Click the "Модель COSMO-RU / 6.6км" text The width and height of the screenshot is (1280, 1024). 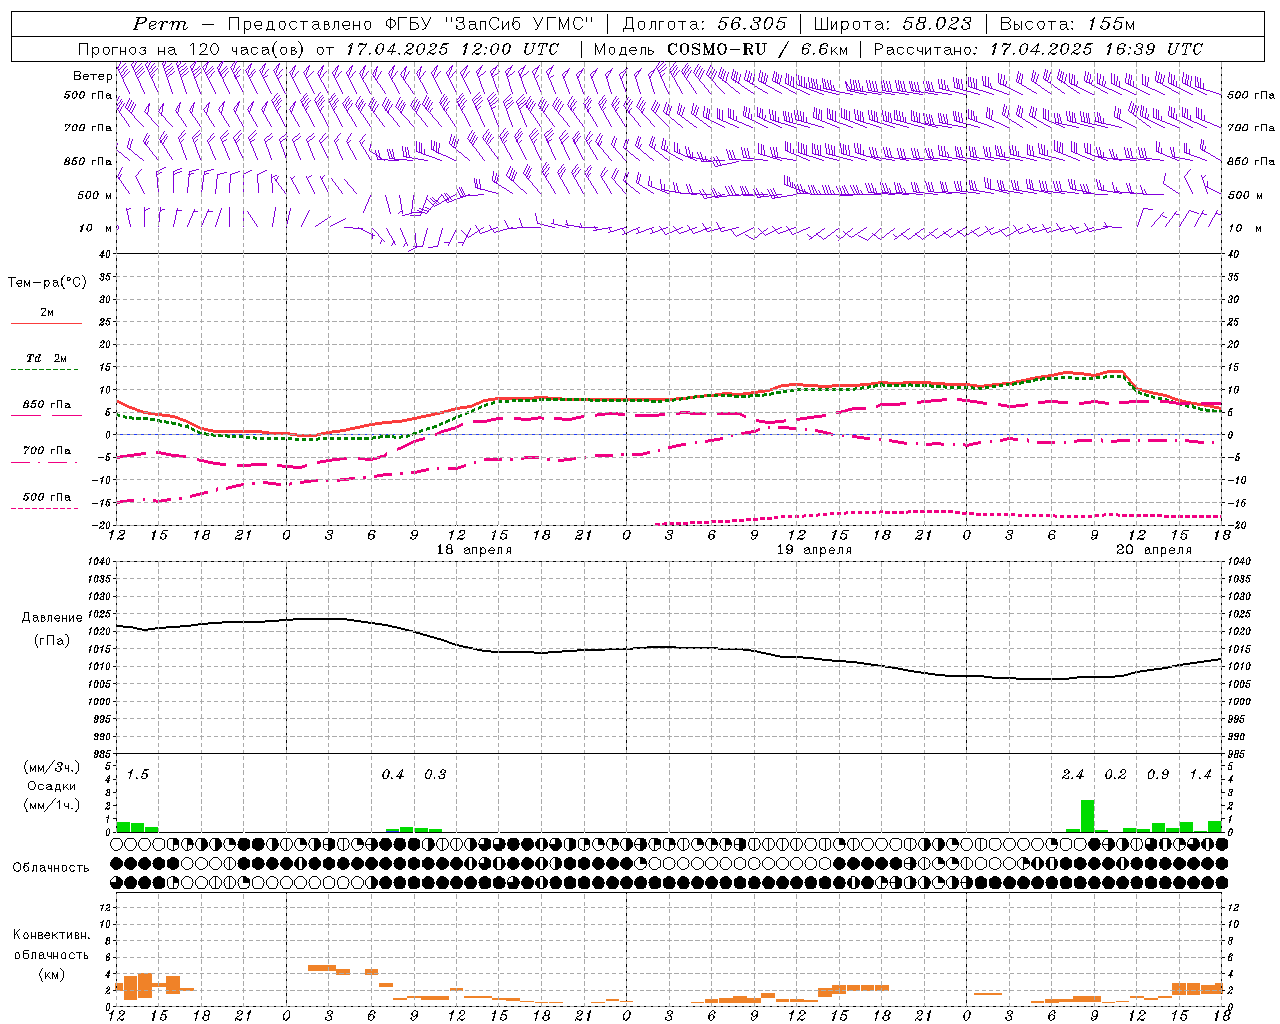721,49
